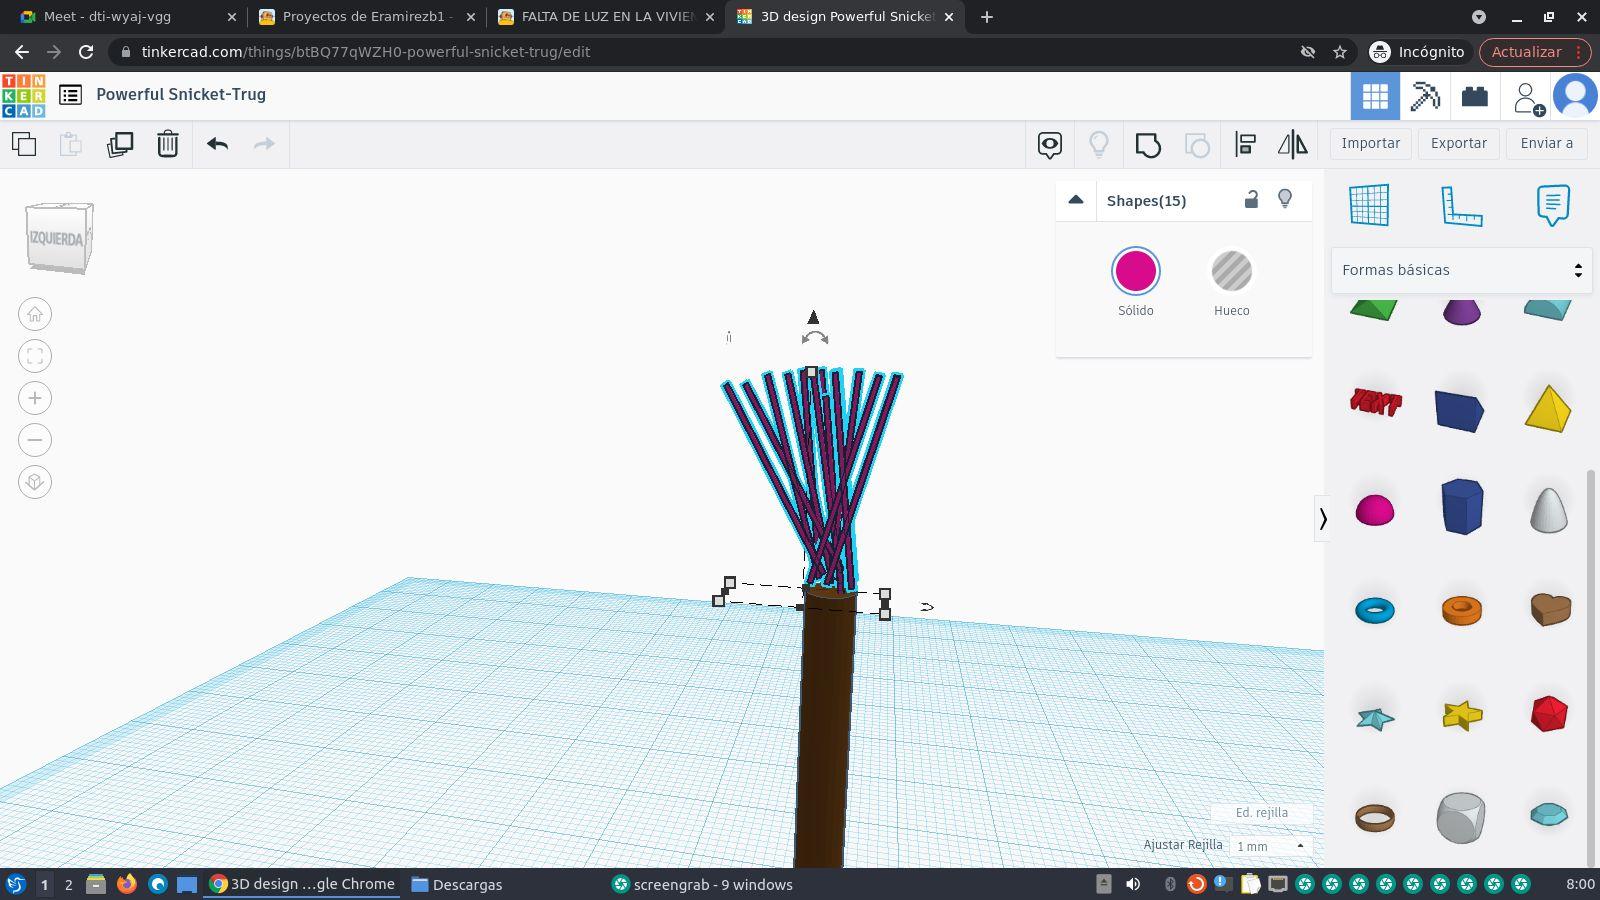Open the Bricks mode
This screenshot has height=900, width=1600.
pos(1475,96)
